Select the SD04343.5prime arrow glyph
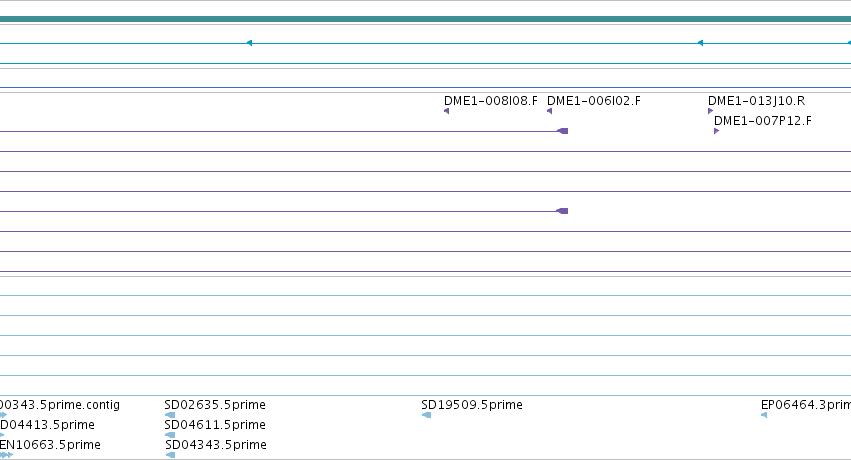 point(170,455)
